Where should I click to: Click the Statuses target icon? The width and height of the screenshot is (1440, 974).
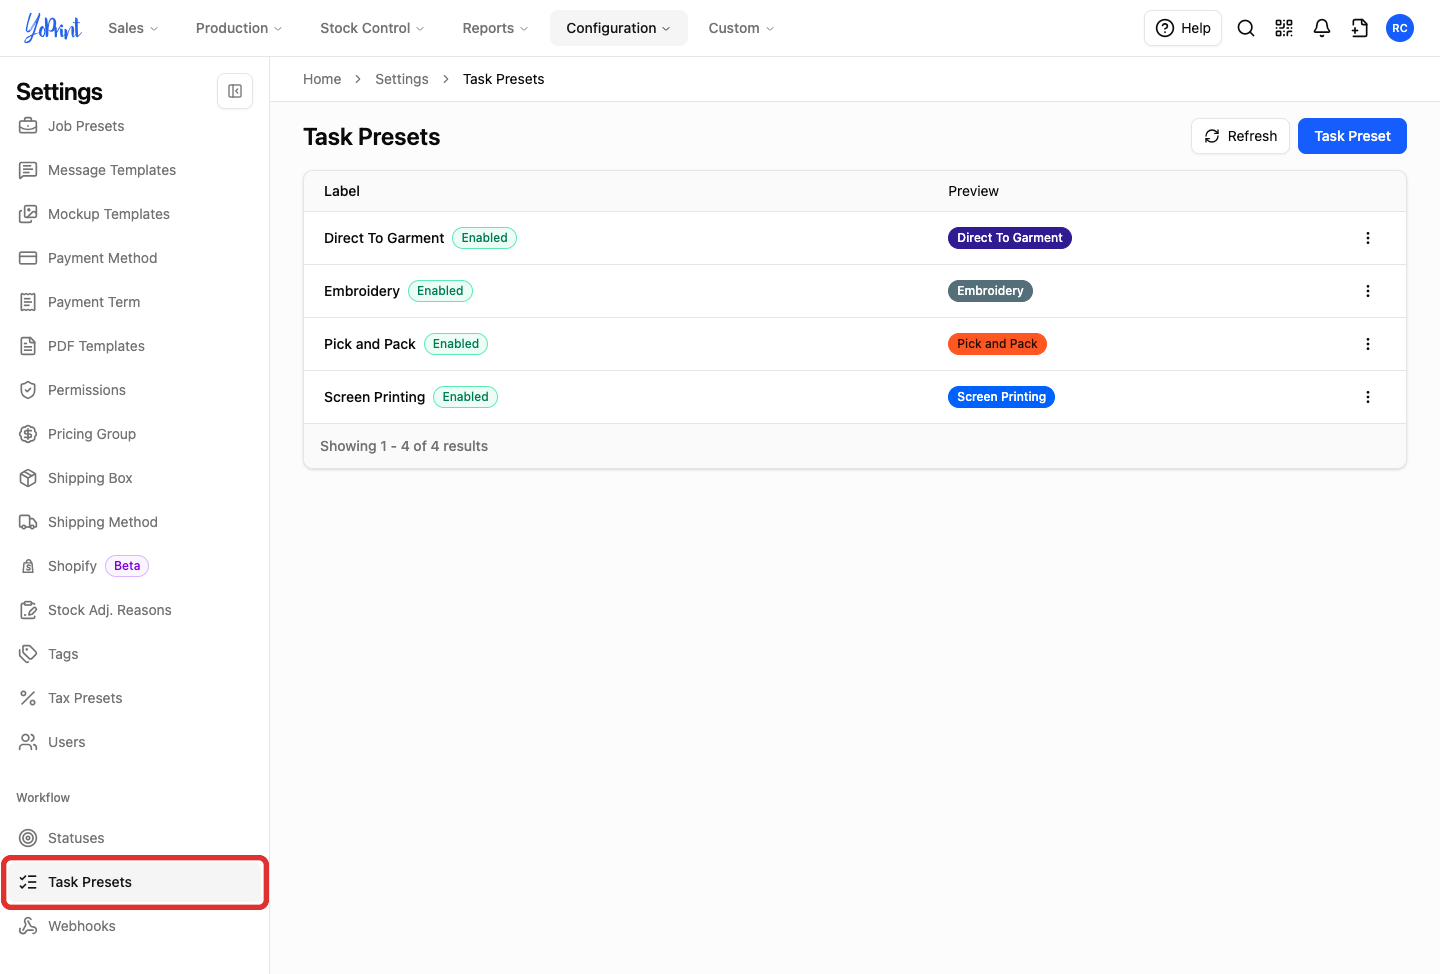coord(28,838)
